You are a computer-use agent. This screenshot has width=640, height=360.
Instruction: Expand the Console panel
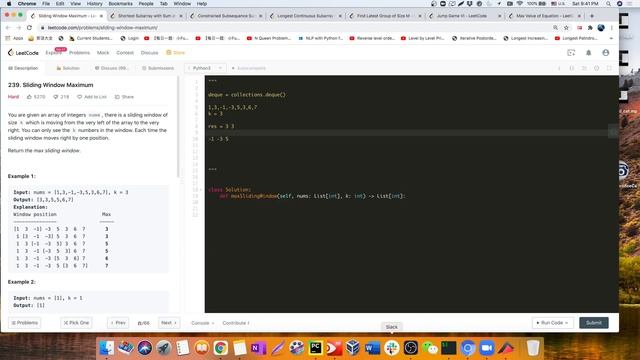coord(202,323)
